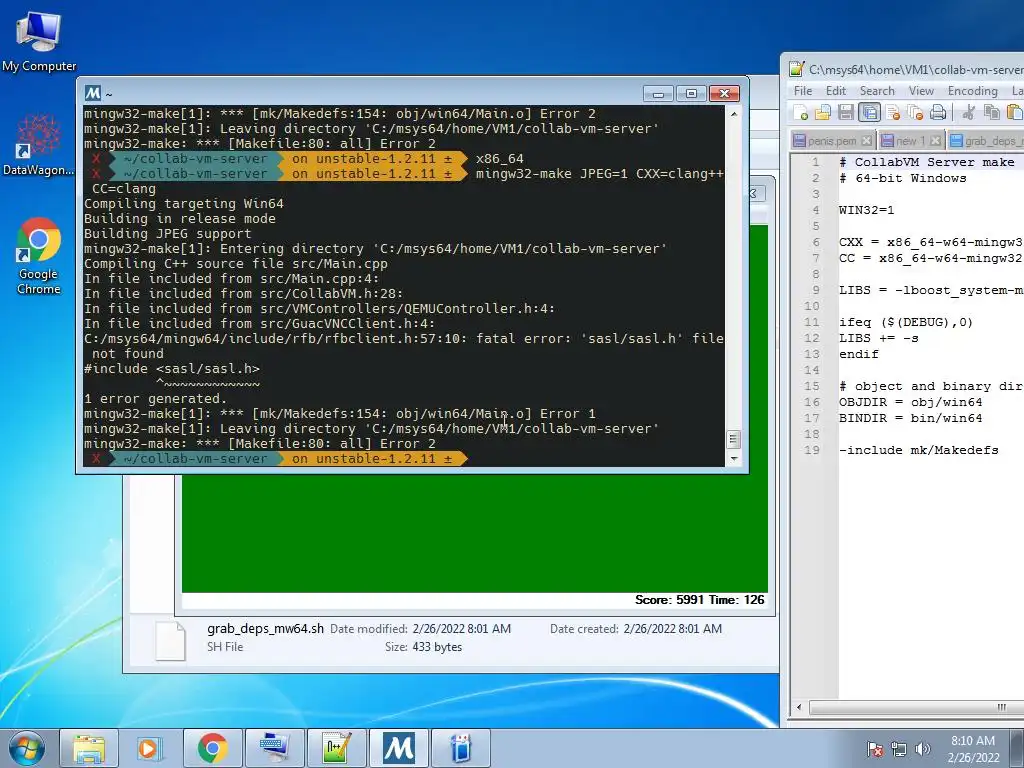
Task: Click the Close All icon in Notepad++
Action: click(x=916, y=113)
